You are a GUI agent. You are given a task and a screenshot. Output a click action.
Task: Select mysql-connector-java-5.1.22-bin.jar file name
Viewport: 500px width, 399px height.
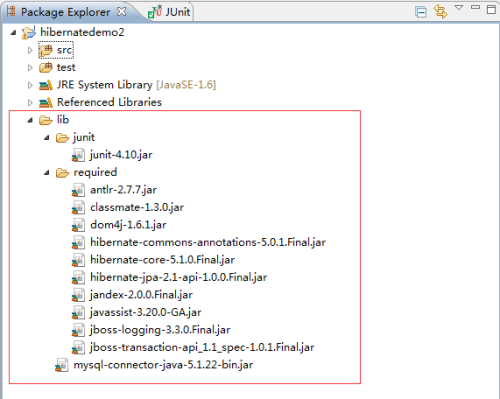click(163, 365)
